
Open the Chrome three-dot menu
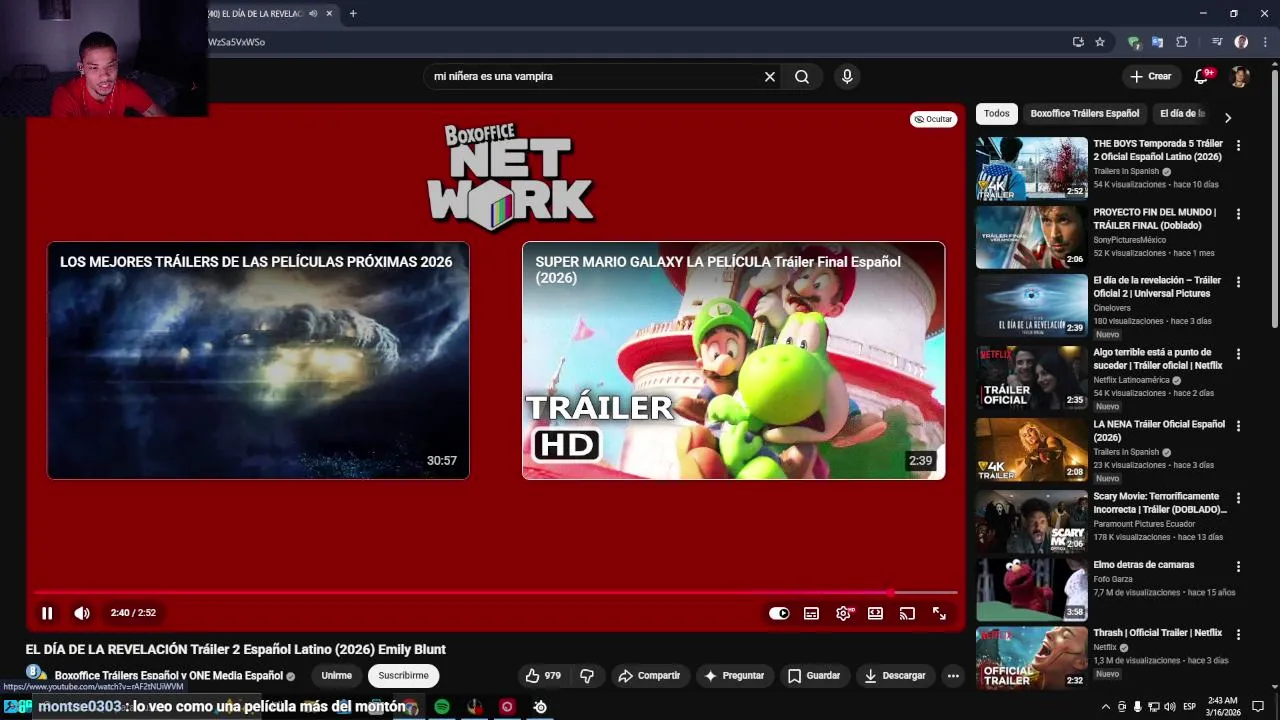tap(1265, 42)
